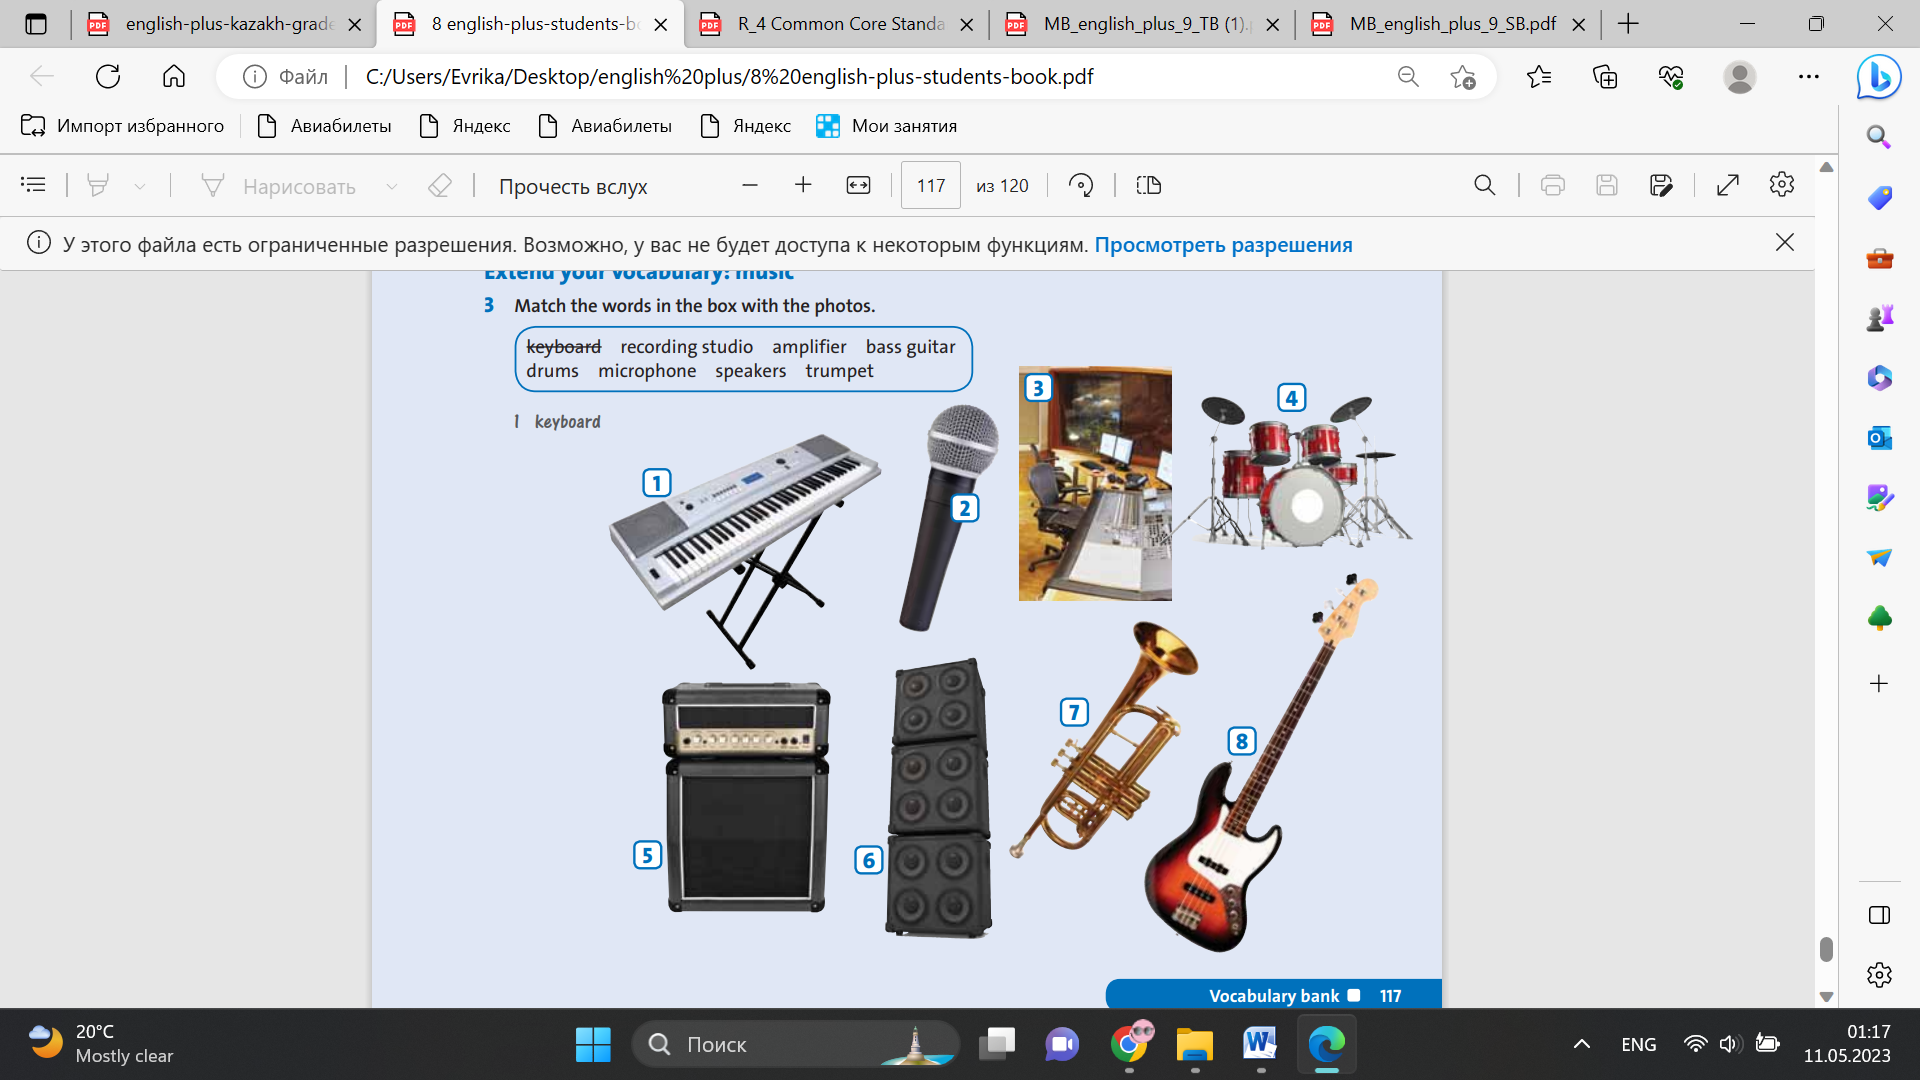Open the table of contents sidebar
Image resolution: width=1920 pixels, height=1080 pixels.
click(x=33, y=185)
